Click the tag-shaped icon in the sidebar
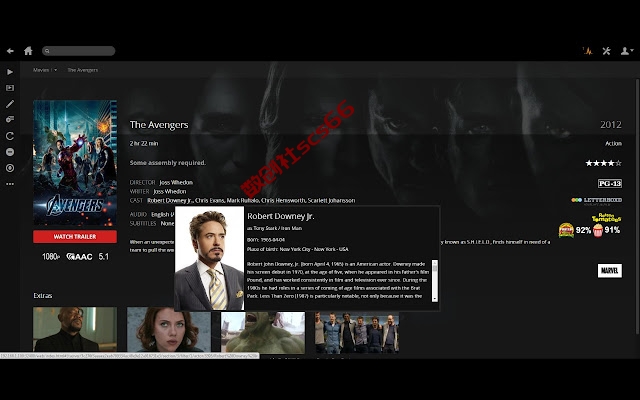Image resolution: width=640 pixels, height=400 pixels. point(10,120)
